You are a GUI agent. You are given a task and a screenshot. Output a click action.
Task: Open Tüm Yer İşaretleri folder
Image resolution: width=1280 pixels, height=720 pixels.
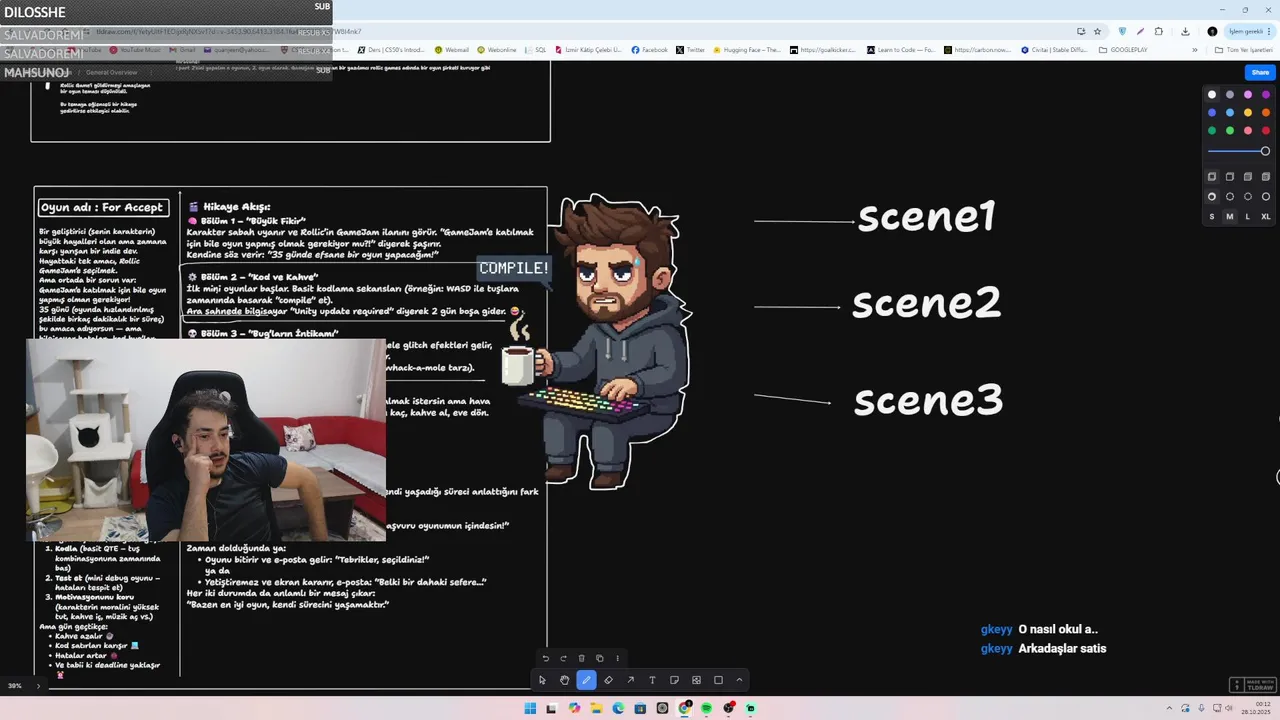pyautogui.click(x=1243, y=50)
